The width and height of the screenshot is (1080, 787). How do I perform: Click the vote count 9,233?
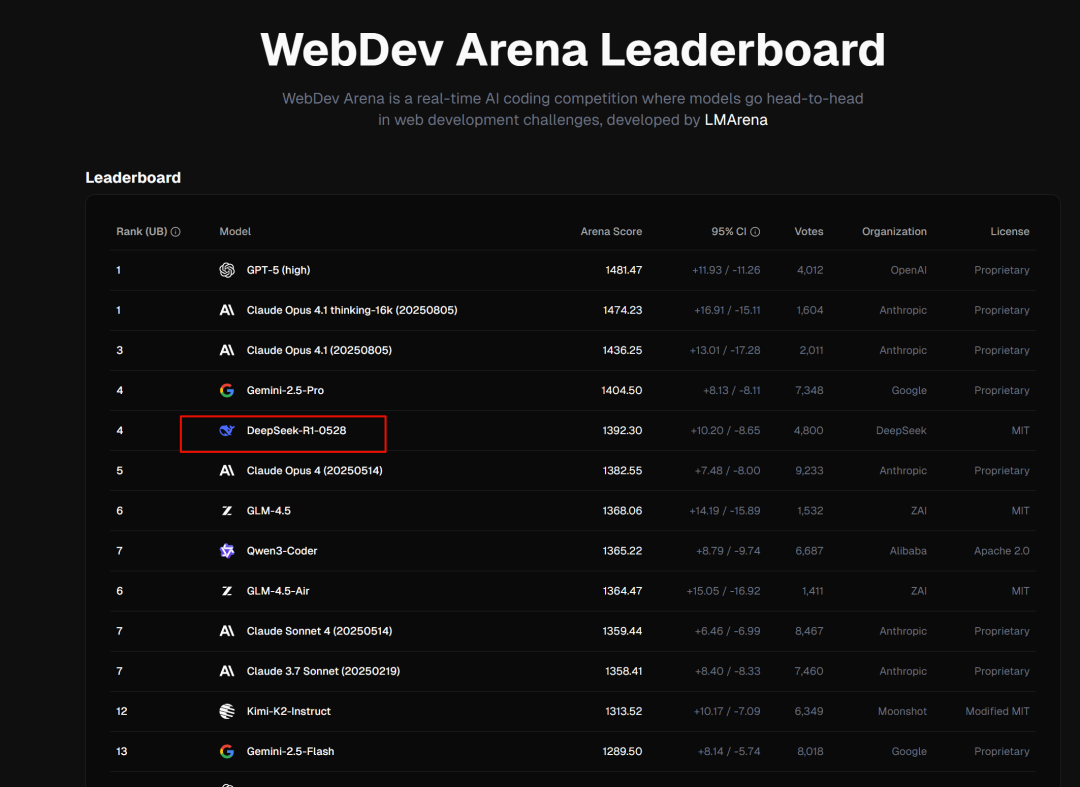click(809, 470)
